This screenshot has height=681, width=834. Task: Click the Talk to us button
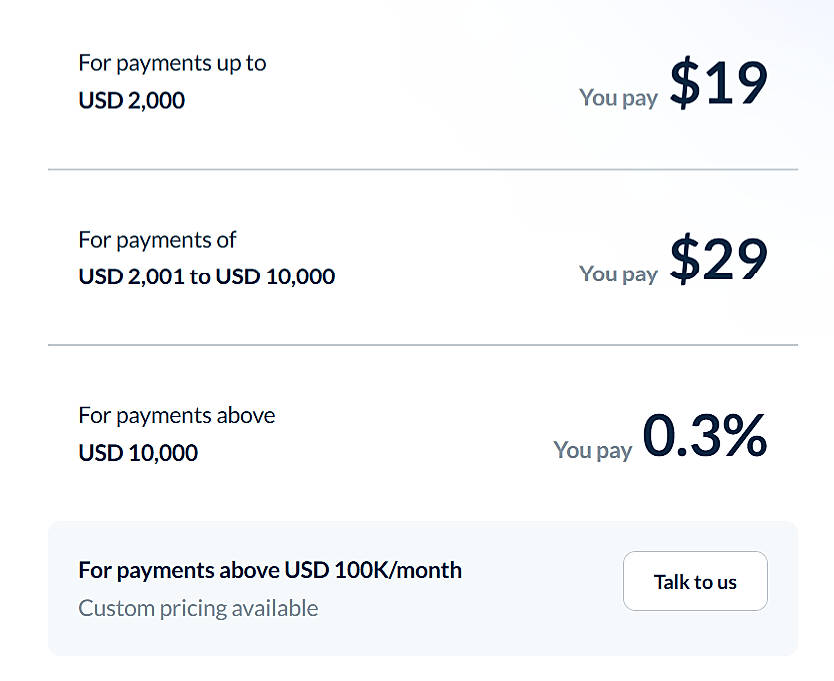coord(695,581)
